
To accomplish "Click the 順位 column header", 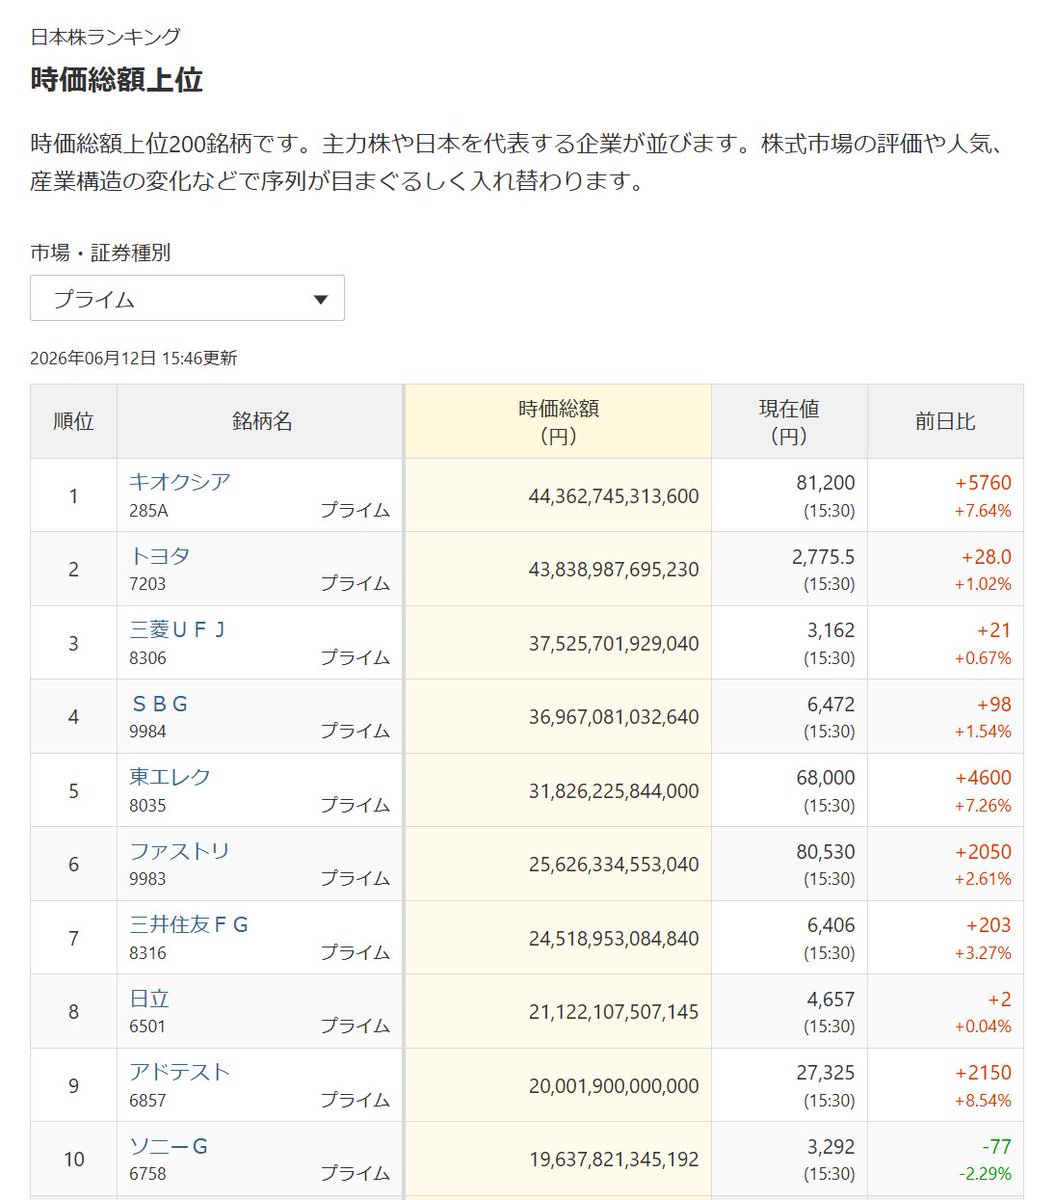I will pos(73,421).
